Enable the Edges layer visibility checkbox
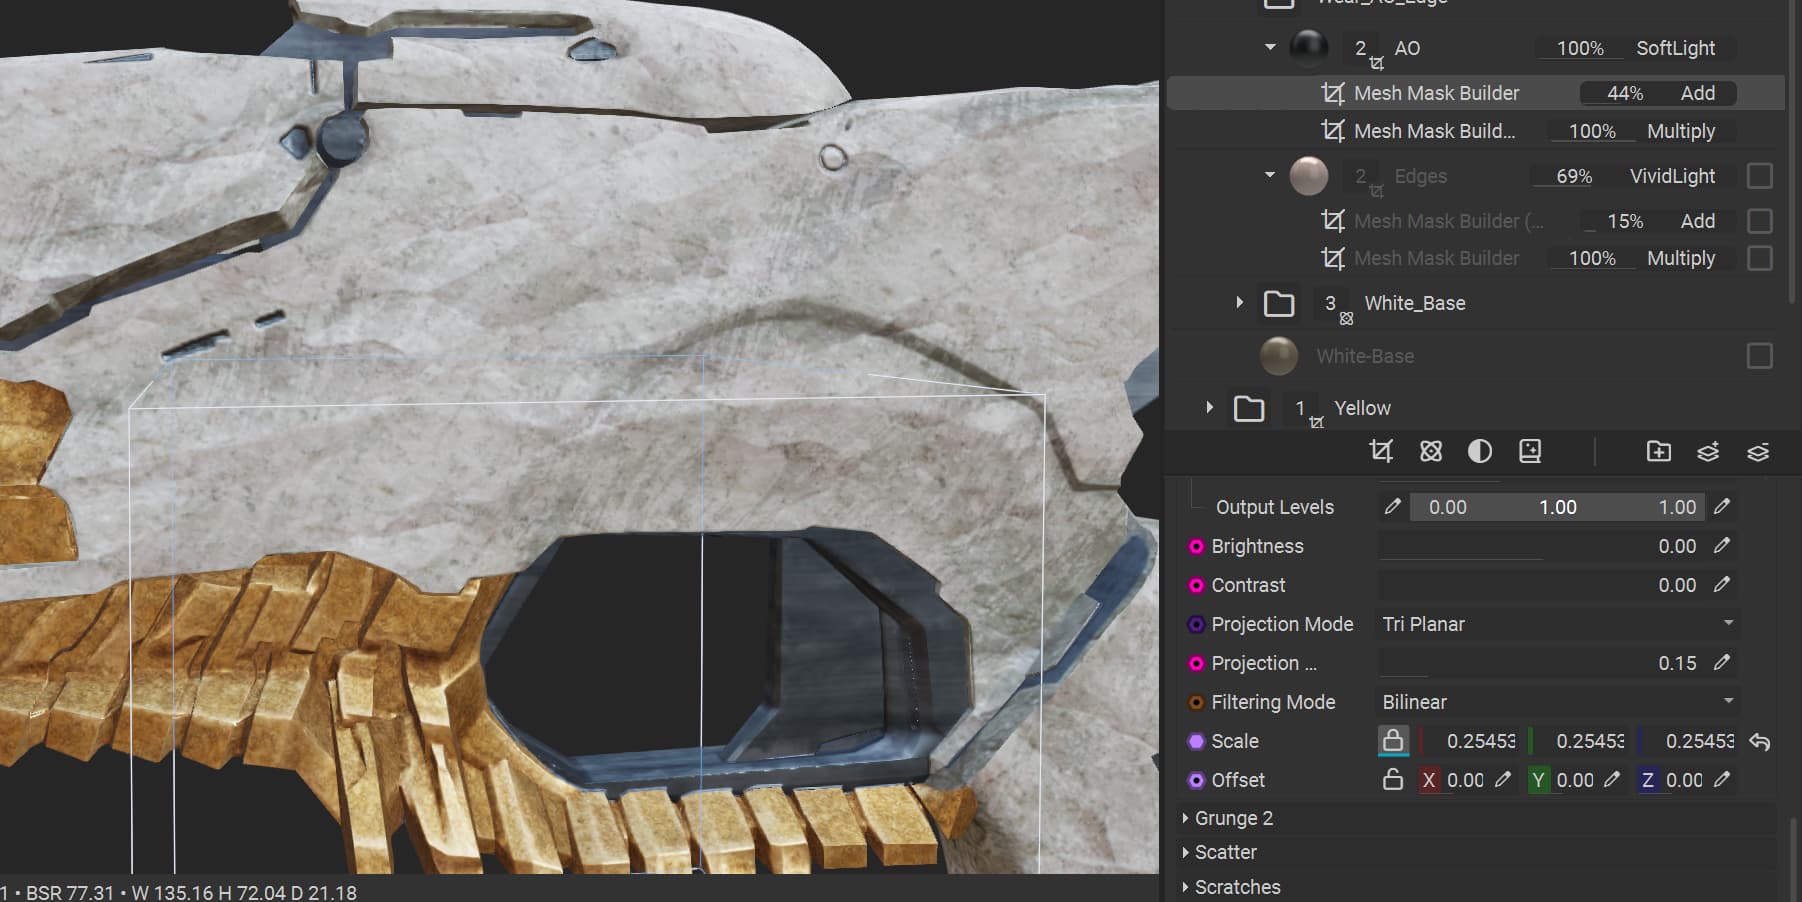This screenshot has width=1802, height=902. pyautogui.click(x=1759, y=176)
